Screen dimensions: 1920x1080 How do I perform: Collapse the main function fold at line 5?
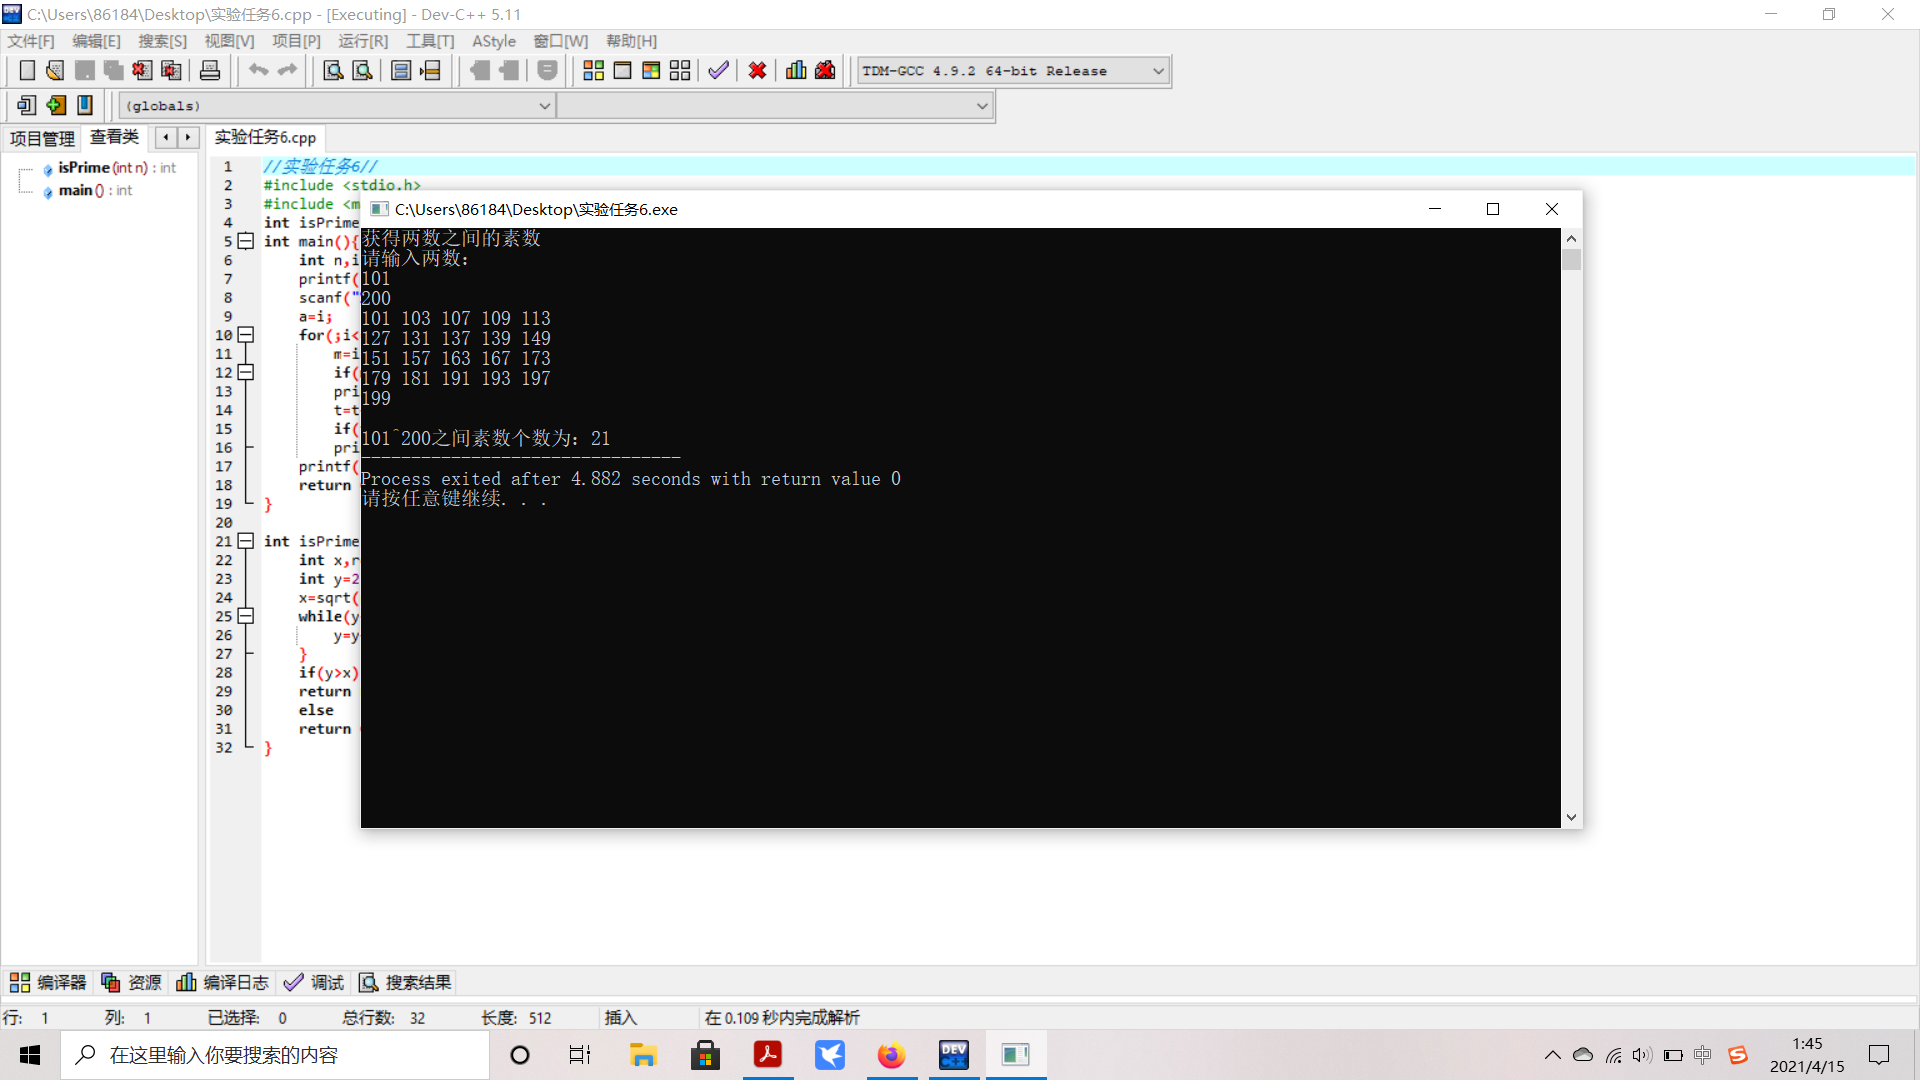[246, 241]
